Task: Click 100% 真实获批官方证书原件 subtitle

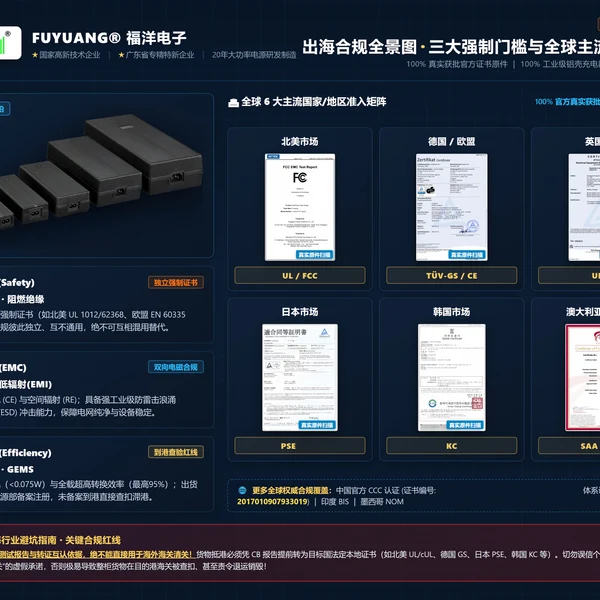Action: [x=457, y=64]
